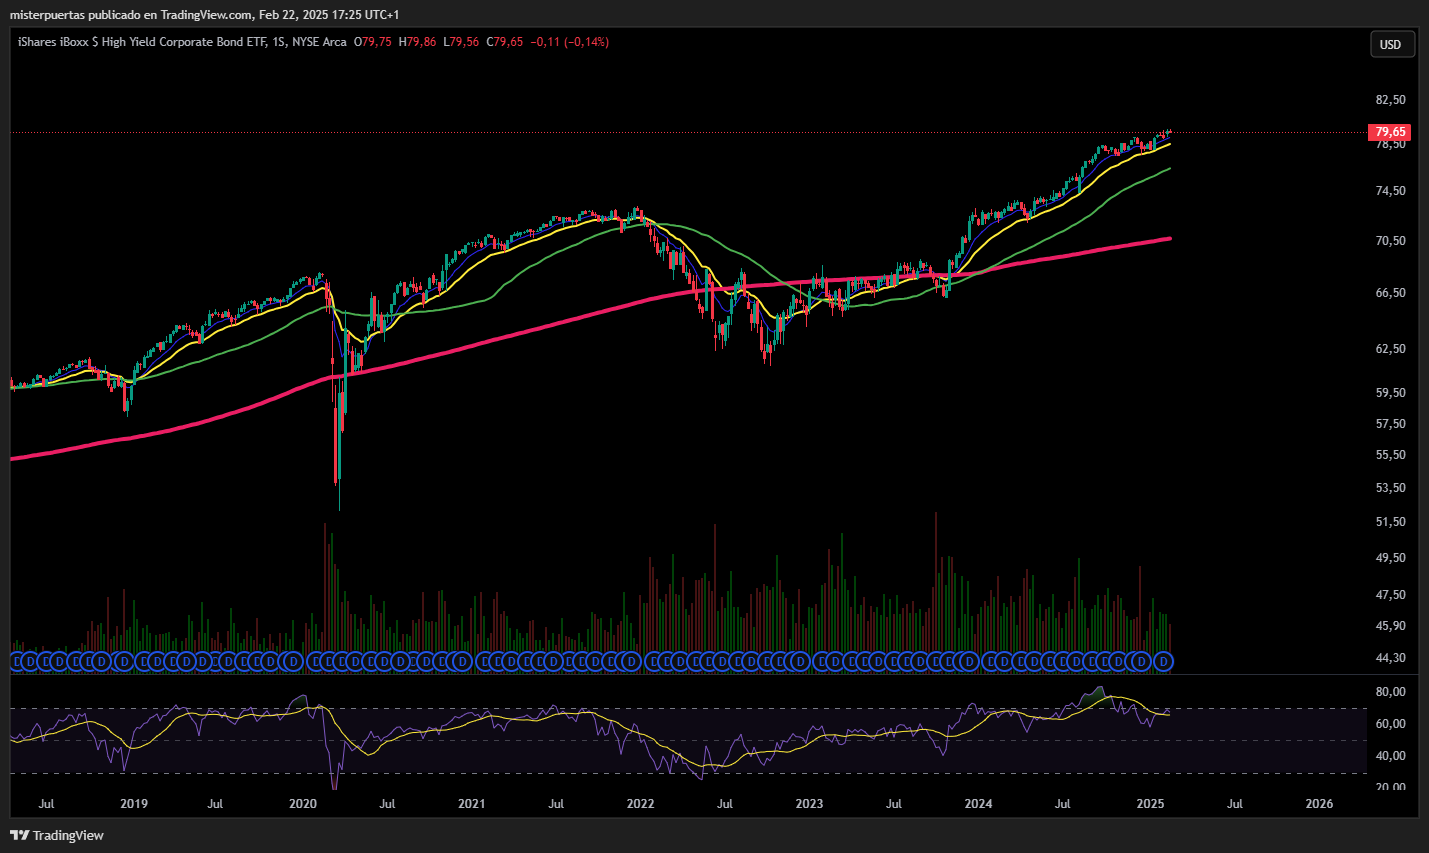Click the 57,50 price axis label
Image resolution: width=1429 pixels, height=853 pixels.
1391,424
